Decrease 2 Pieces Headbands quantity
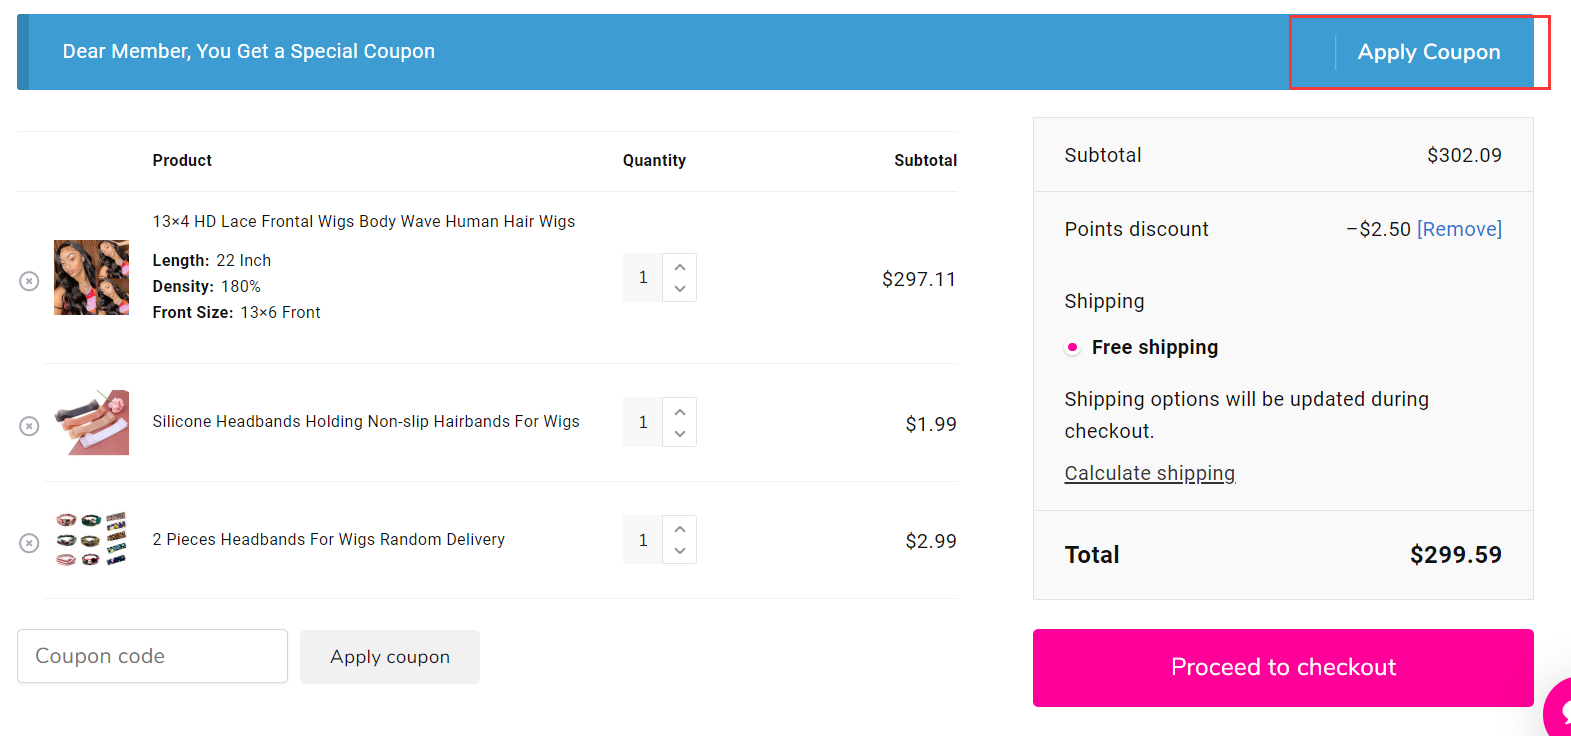The width and height of the screenshot is (1571, 736). click(680, 551)
